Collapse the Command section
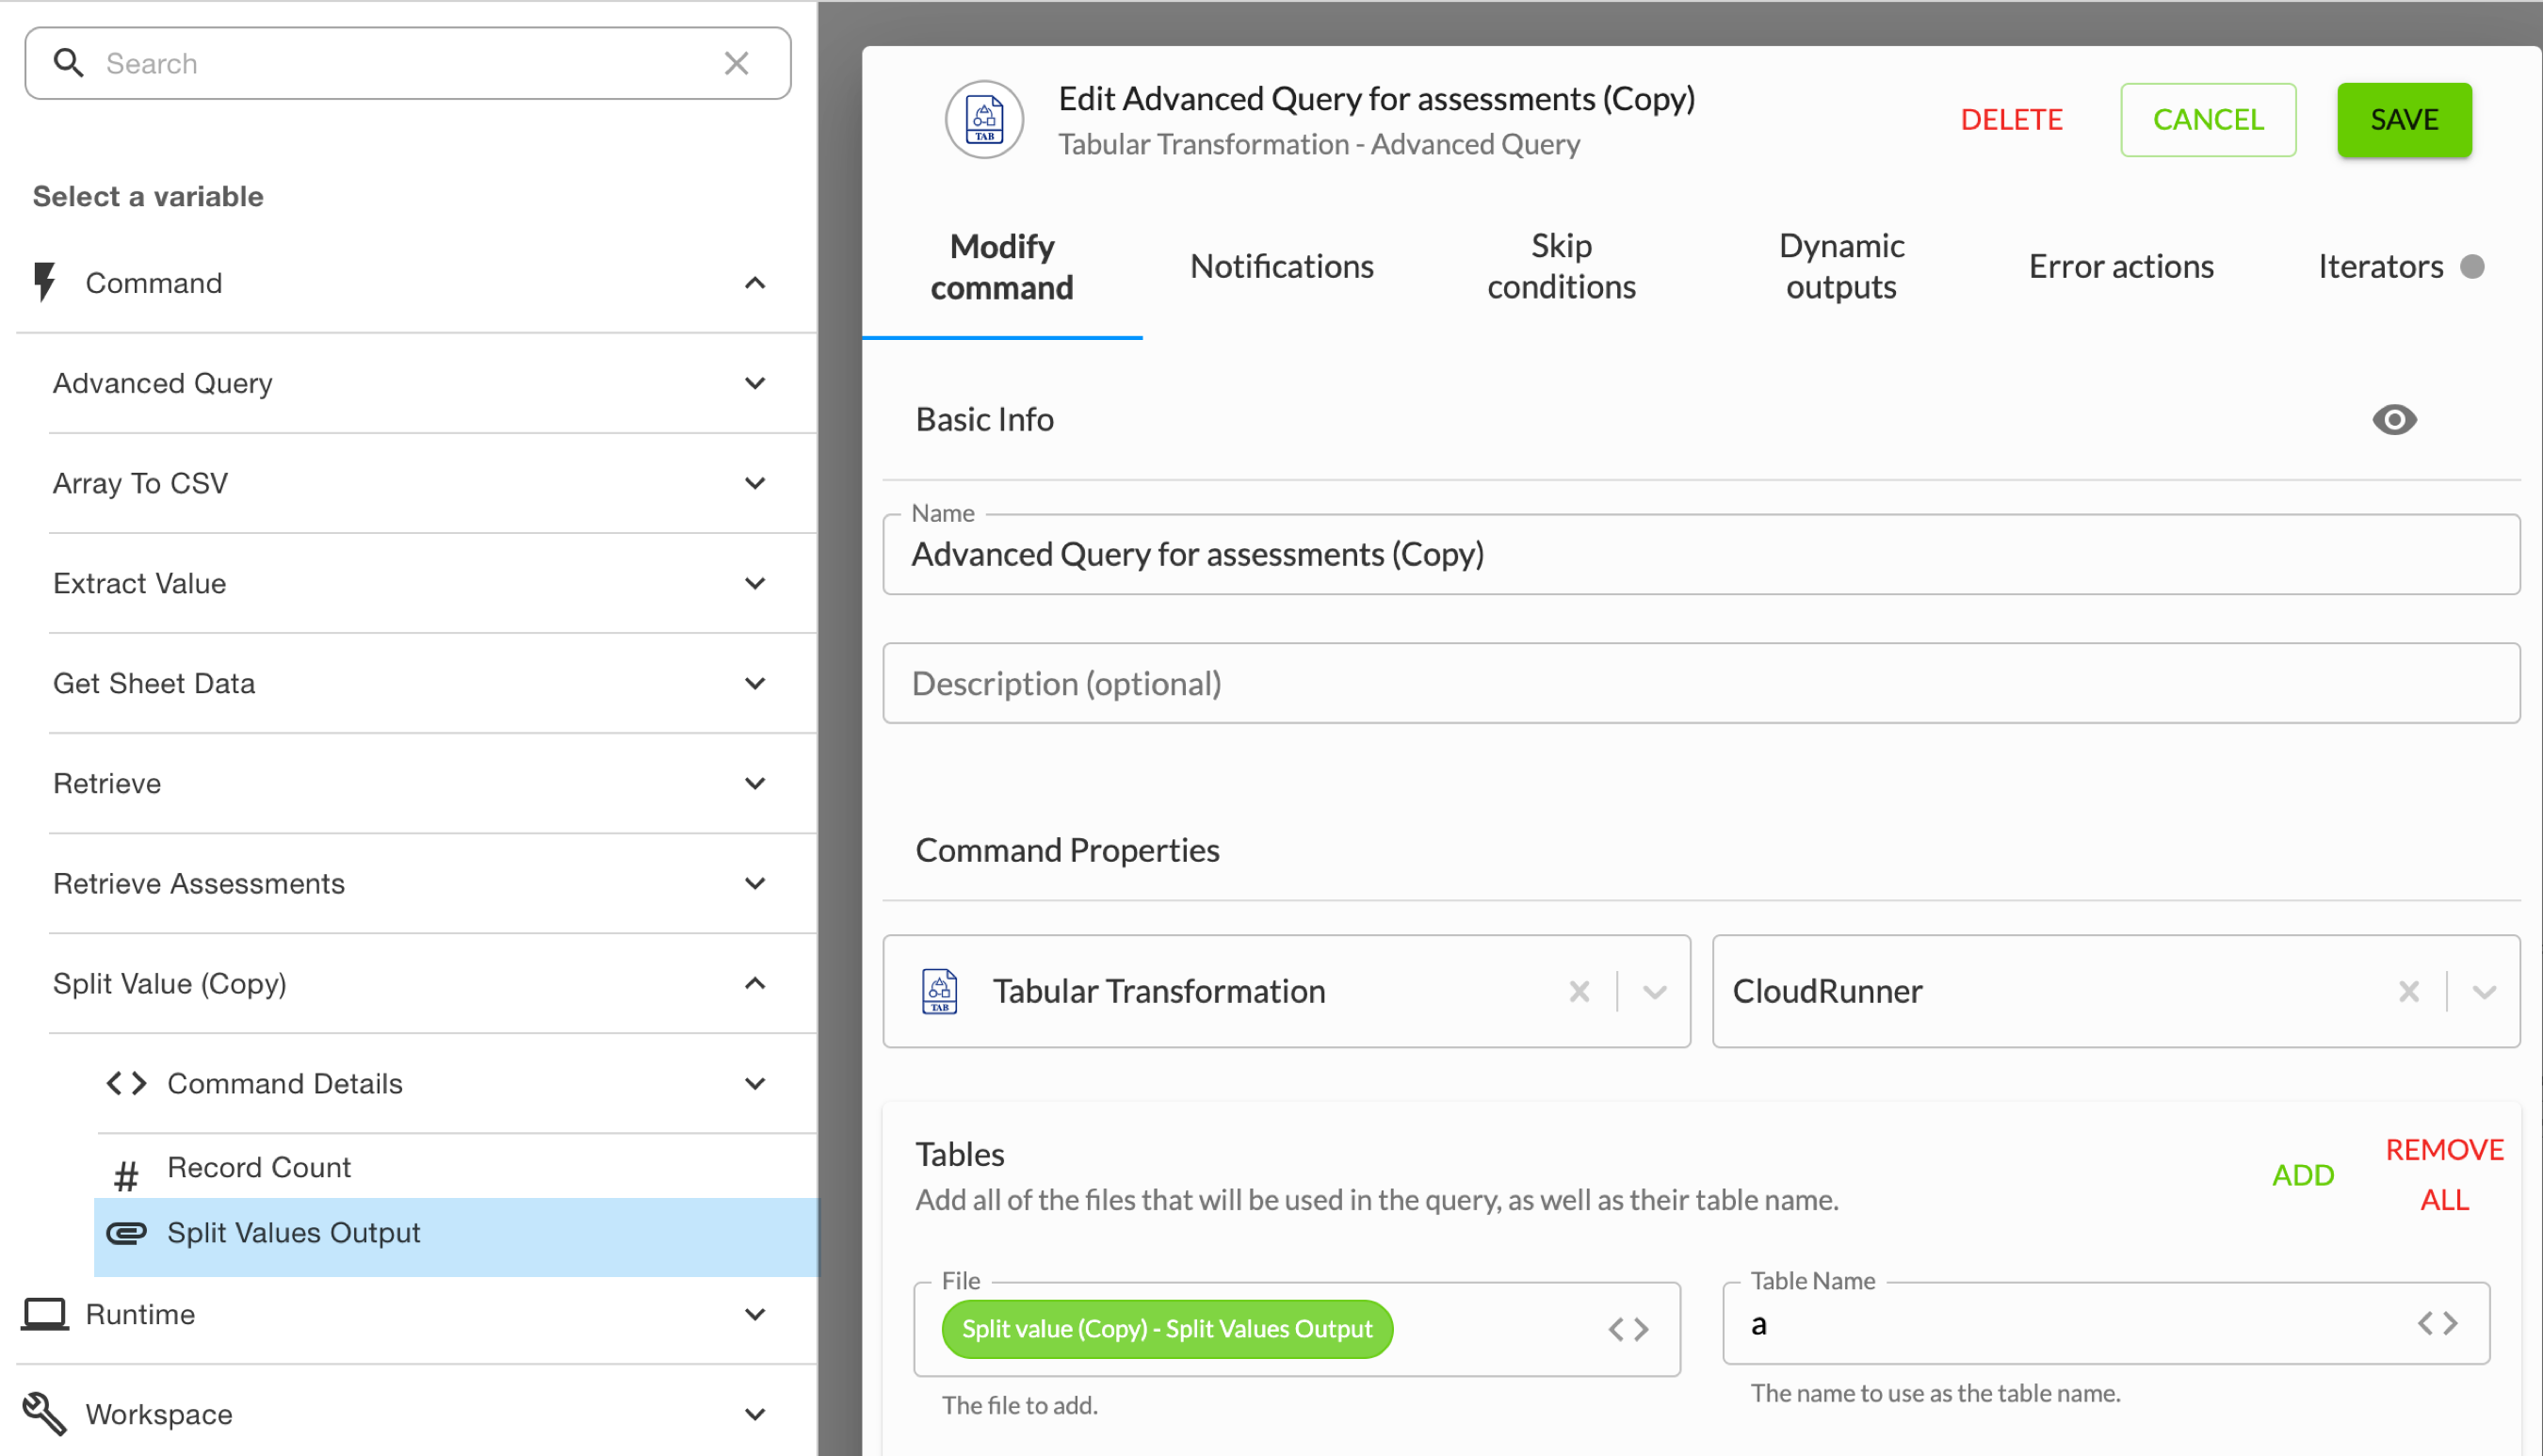Viewport: 2543px width, 1456px height. click(755, 283)
